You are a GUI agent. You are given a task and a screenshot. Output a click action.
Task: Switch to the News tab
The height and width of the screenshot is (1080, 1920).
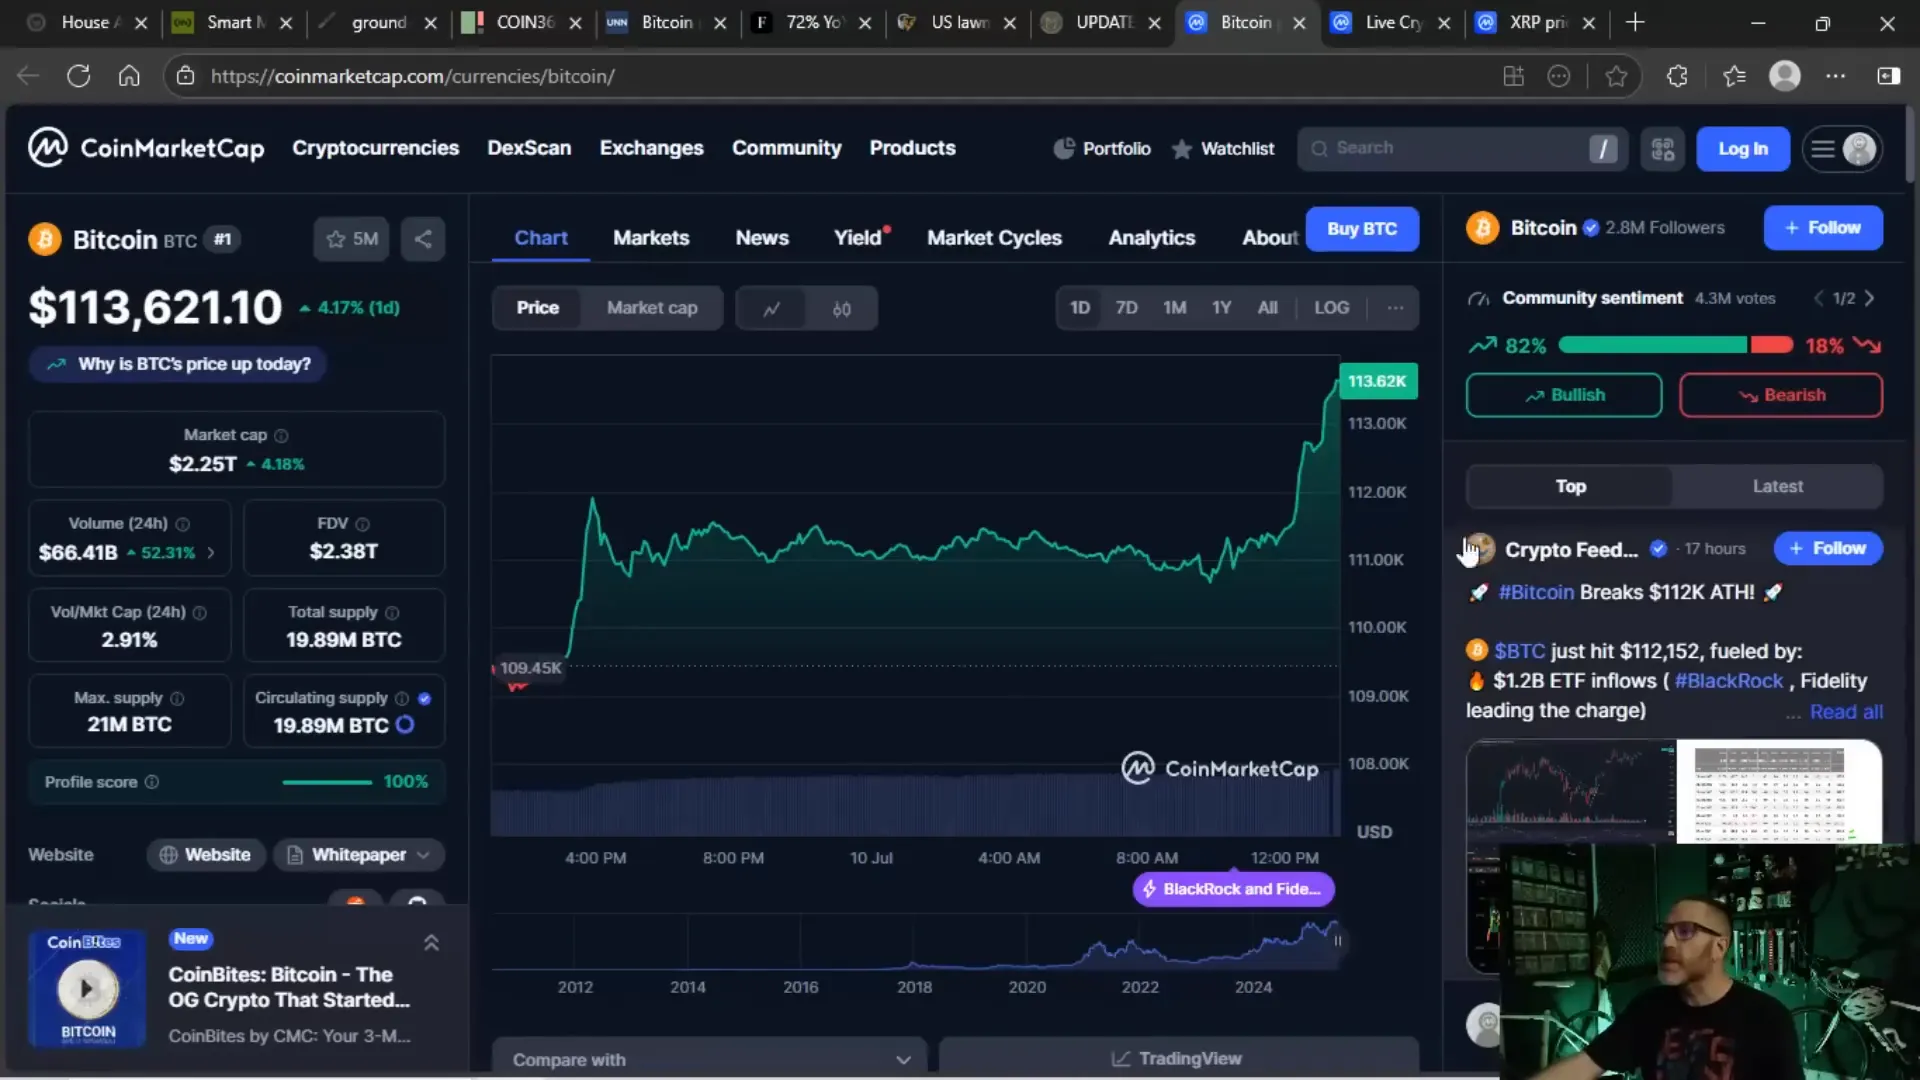[762, 238]
